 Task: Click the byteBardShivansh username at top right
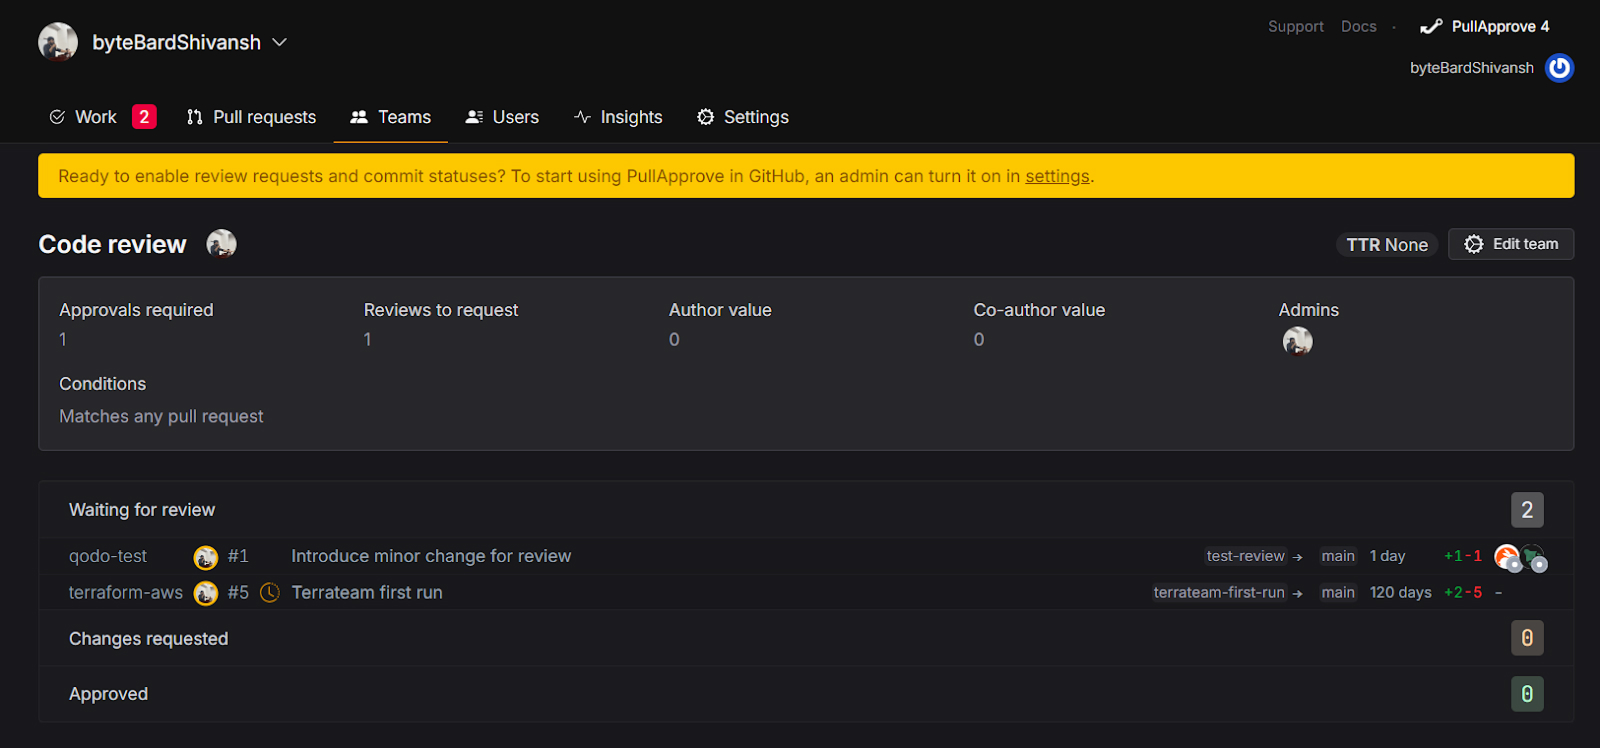(1472, 68)
